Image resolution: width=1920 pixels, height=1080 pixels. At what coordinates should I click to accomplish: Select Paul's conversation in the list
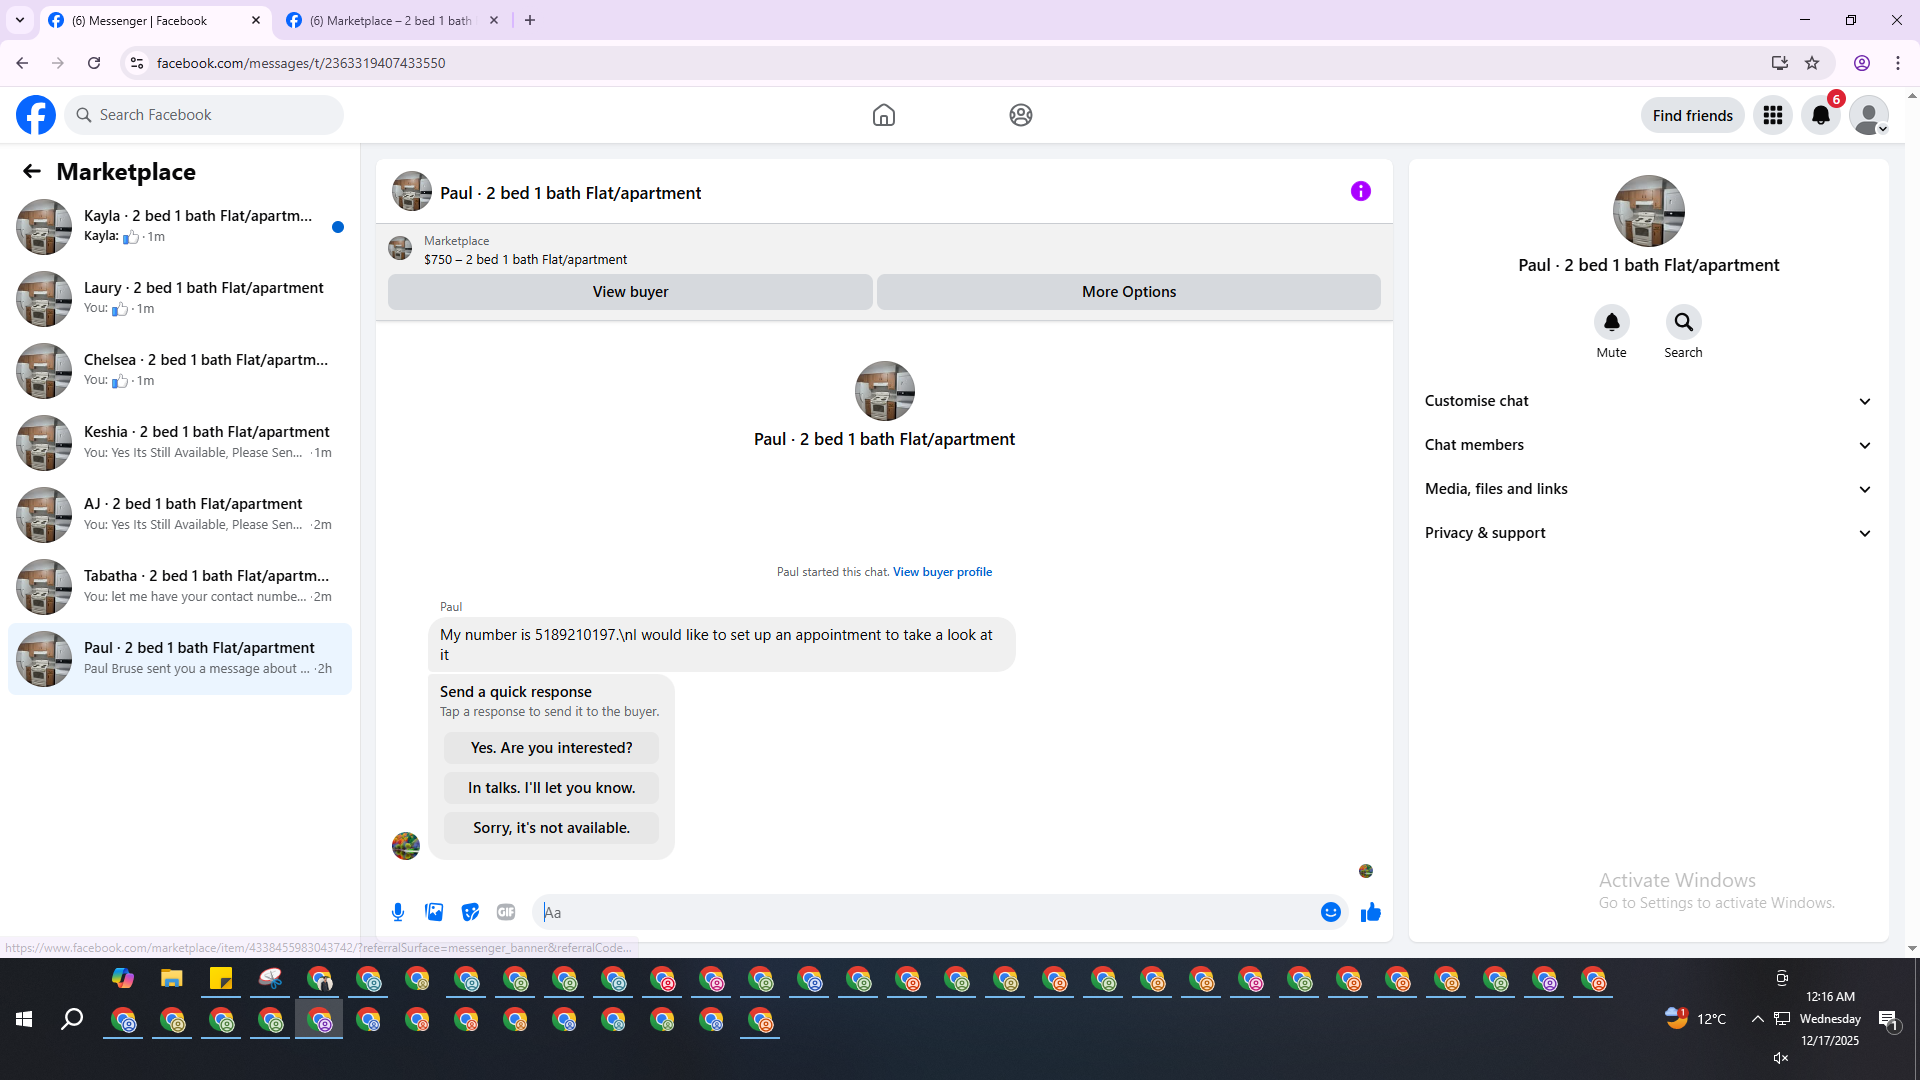[180, 659]
